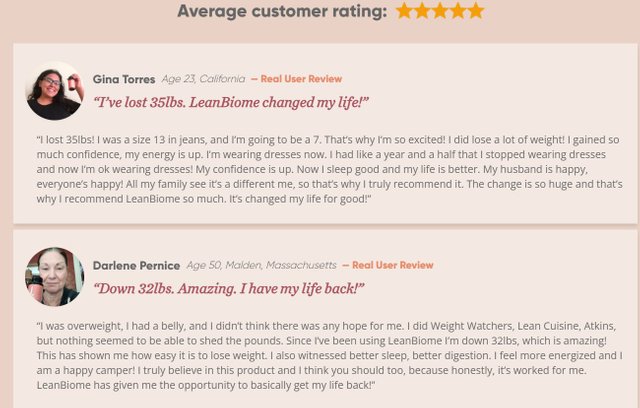Click the first rating star
Image resolution: width=640 pixels, height=408 pixels.
[404, 11]
